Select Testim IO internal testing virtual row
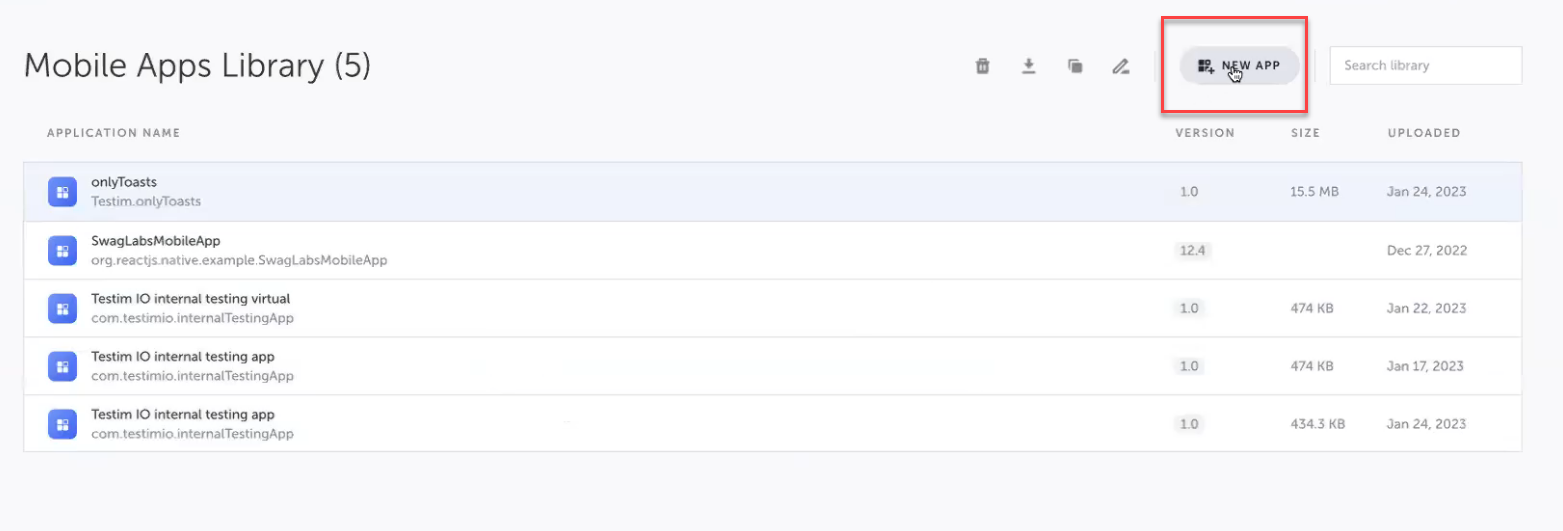The image size is (1563, 531). [600, 308]
